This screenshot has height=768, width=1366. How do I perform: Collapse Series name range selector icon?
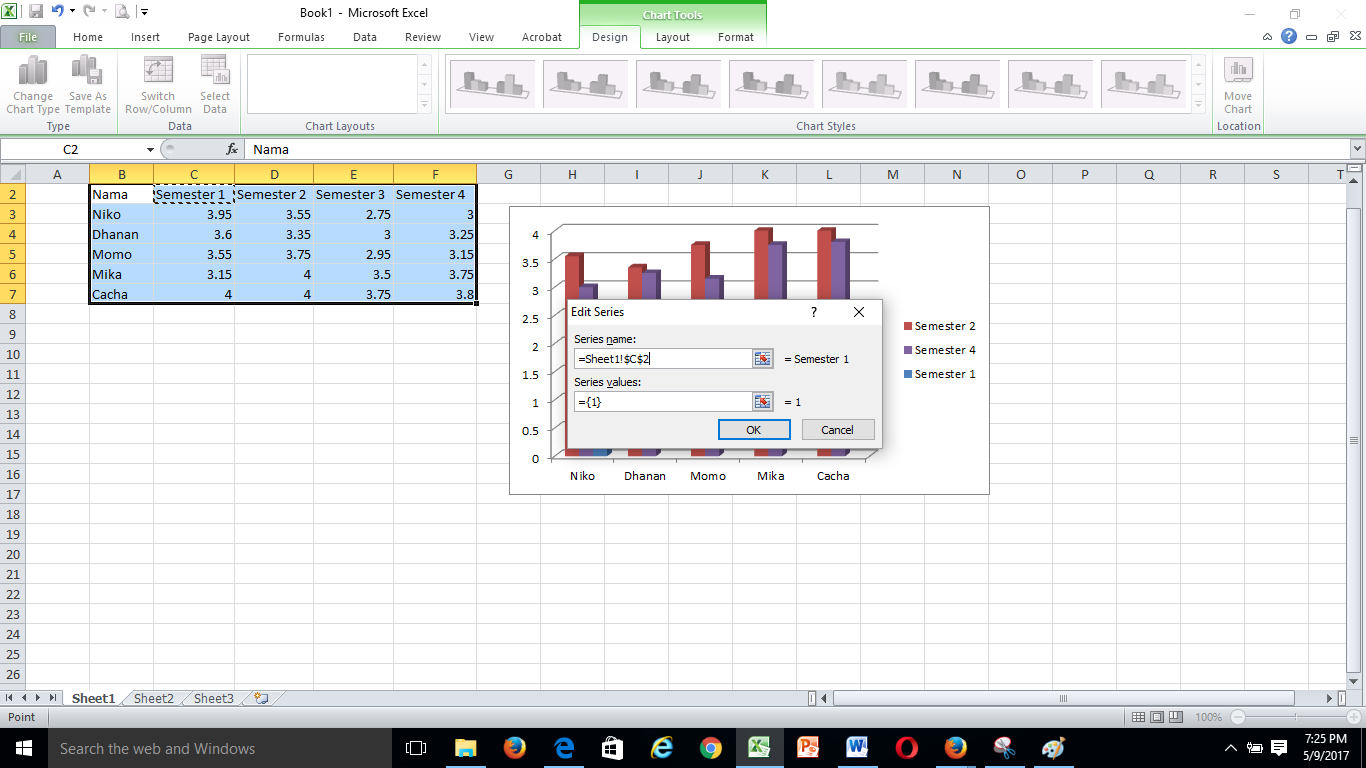coord(763,359)
